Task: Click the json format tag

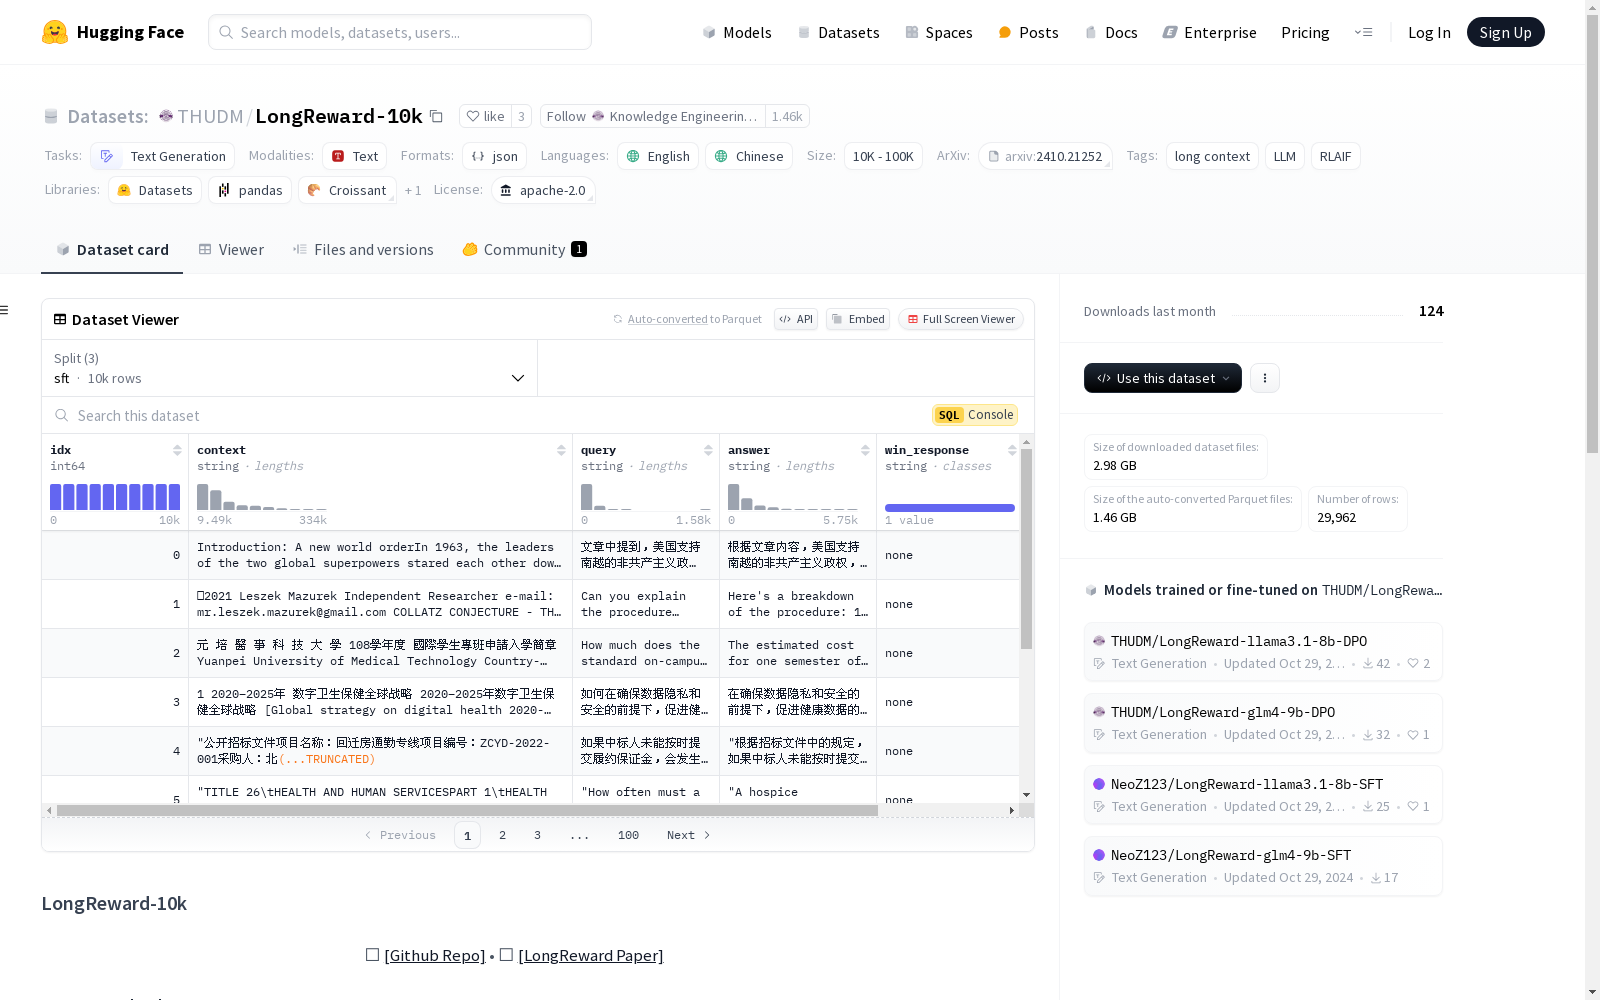Action: [x=494, y=156]
